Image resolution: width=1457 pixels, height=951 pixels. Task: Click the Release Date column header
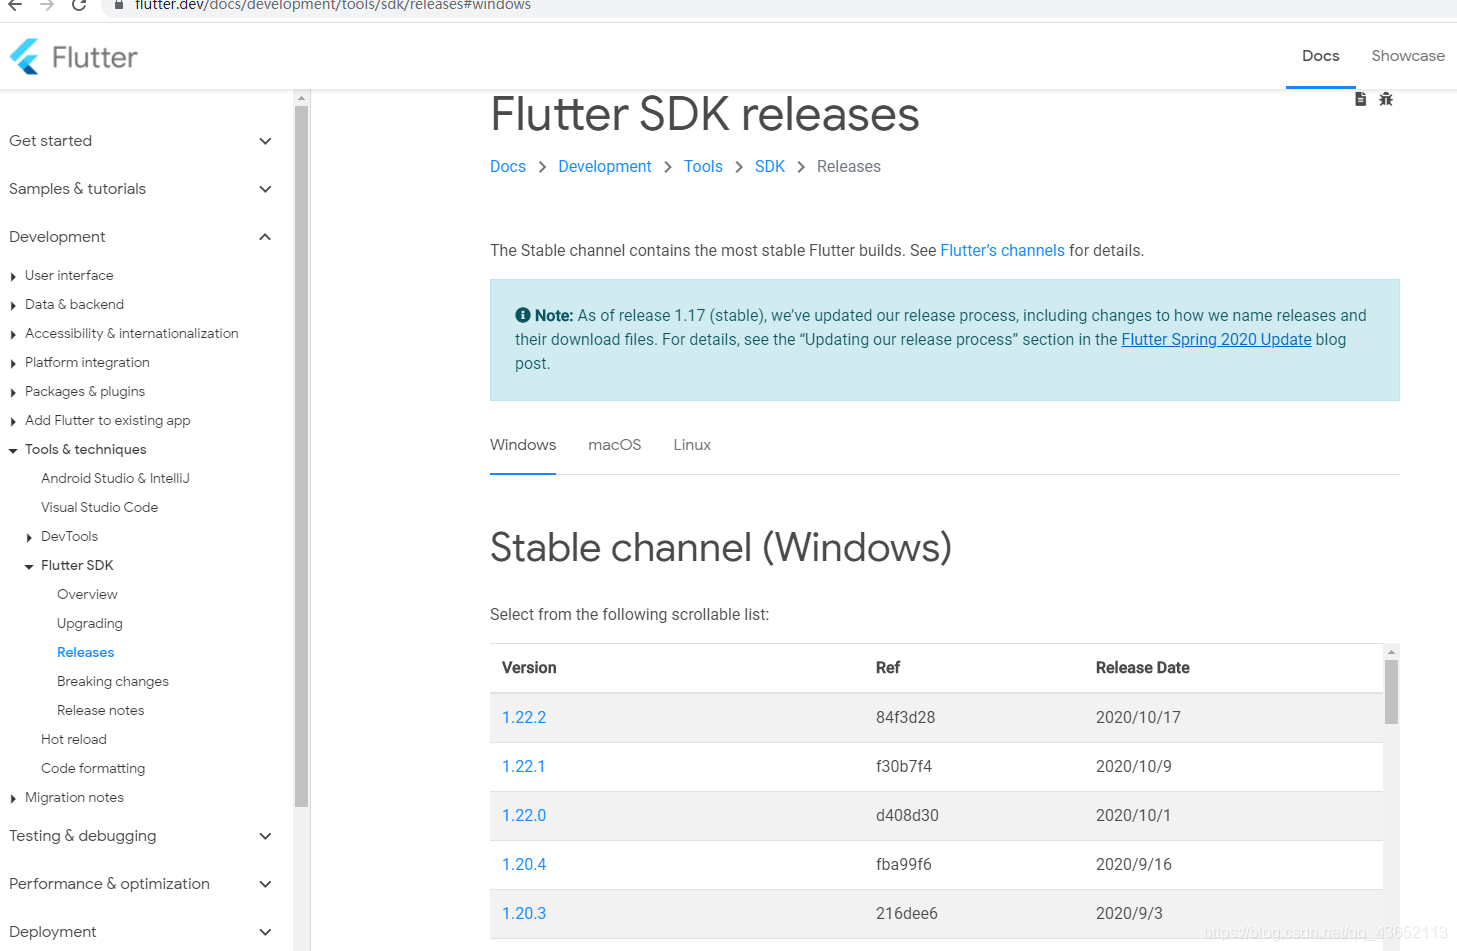pos(1143,668)
